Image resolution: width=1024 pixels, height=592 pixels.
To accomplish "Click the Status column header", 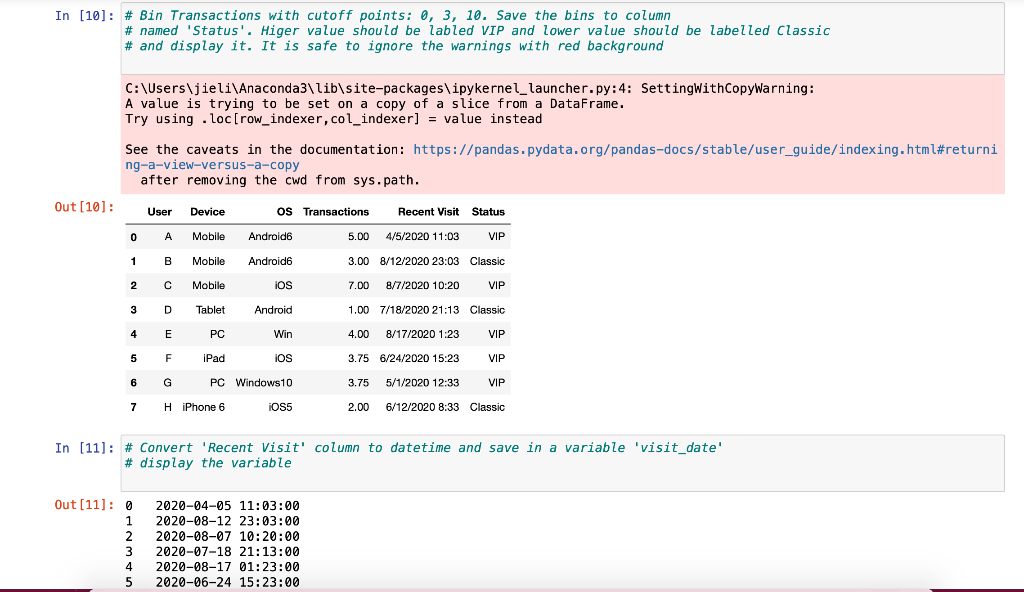I will (x=489, y=212).
